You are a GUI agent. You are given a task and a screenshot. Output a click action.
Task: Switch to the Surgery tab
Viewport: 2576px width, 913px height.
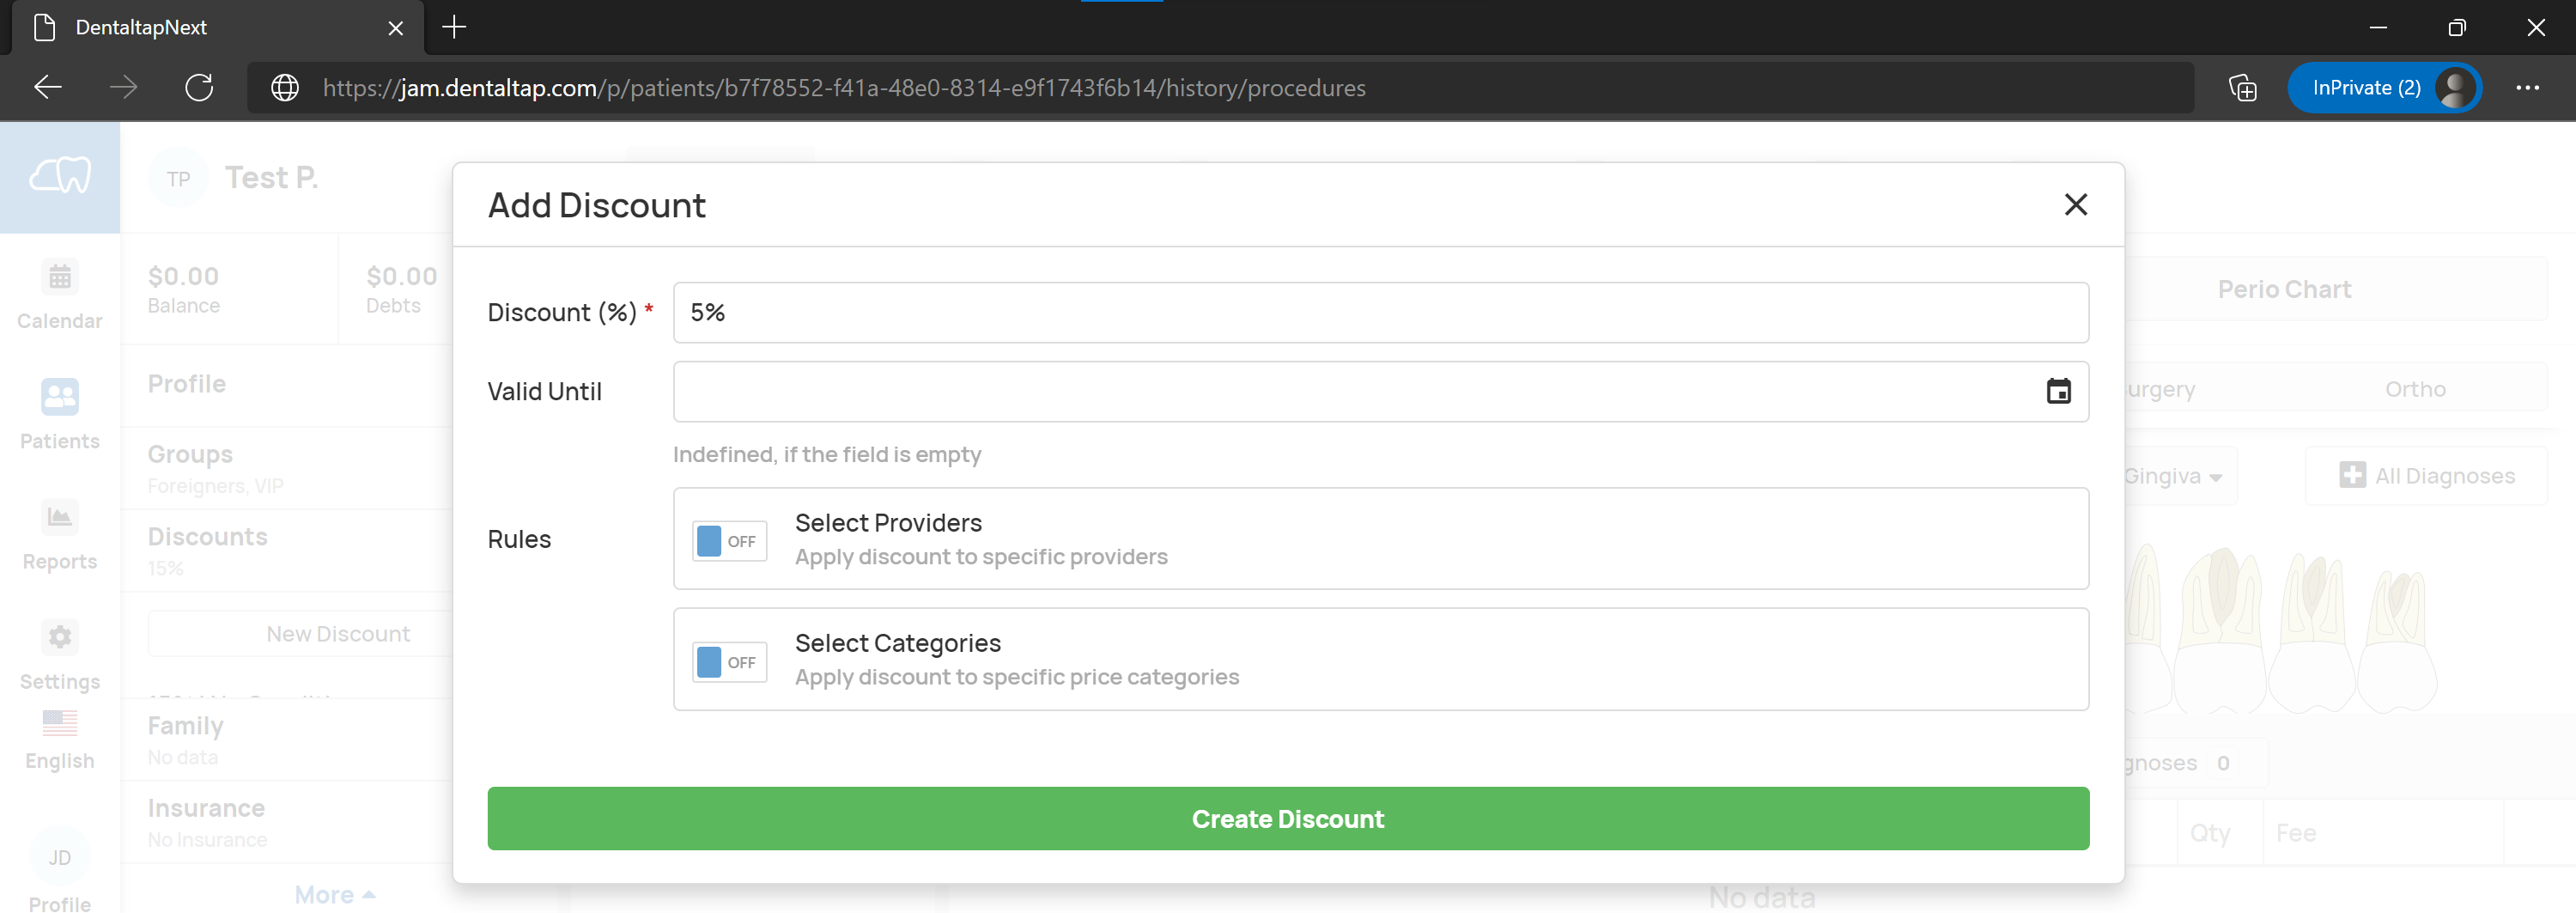tap(2160, 389)
